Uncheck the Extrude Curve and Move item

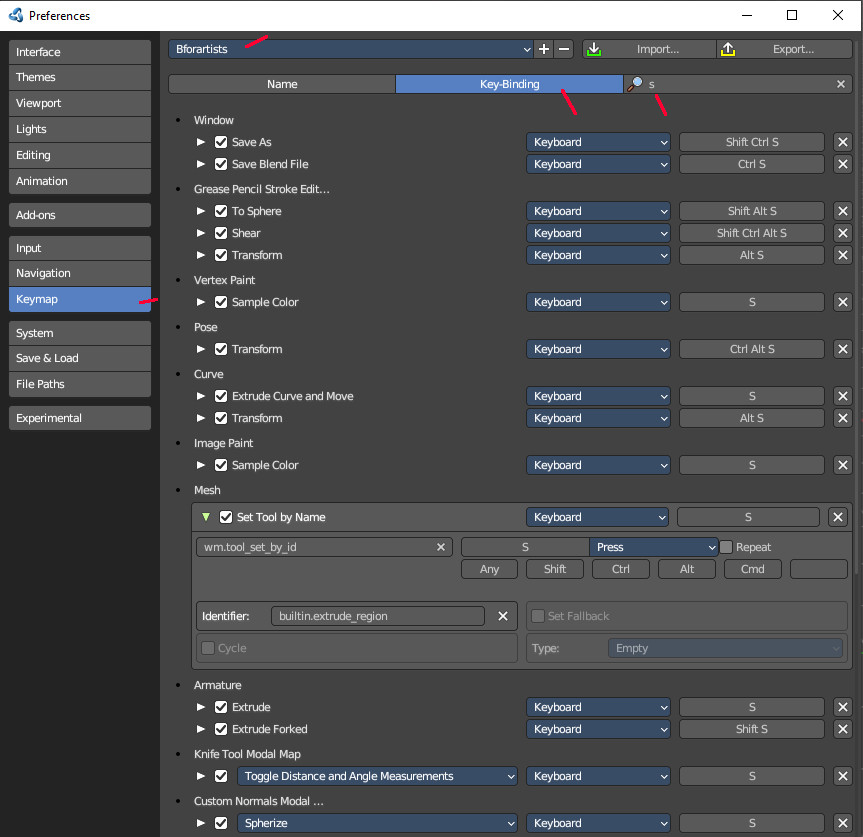221,396
